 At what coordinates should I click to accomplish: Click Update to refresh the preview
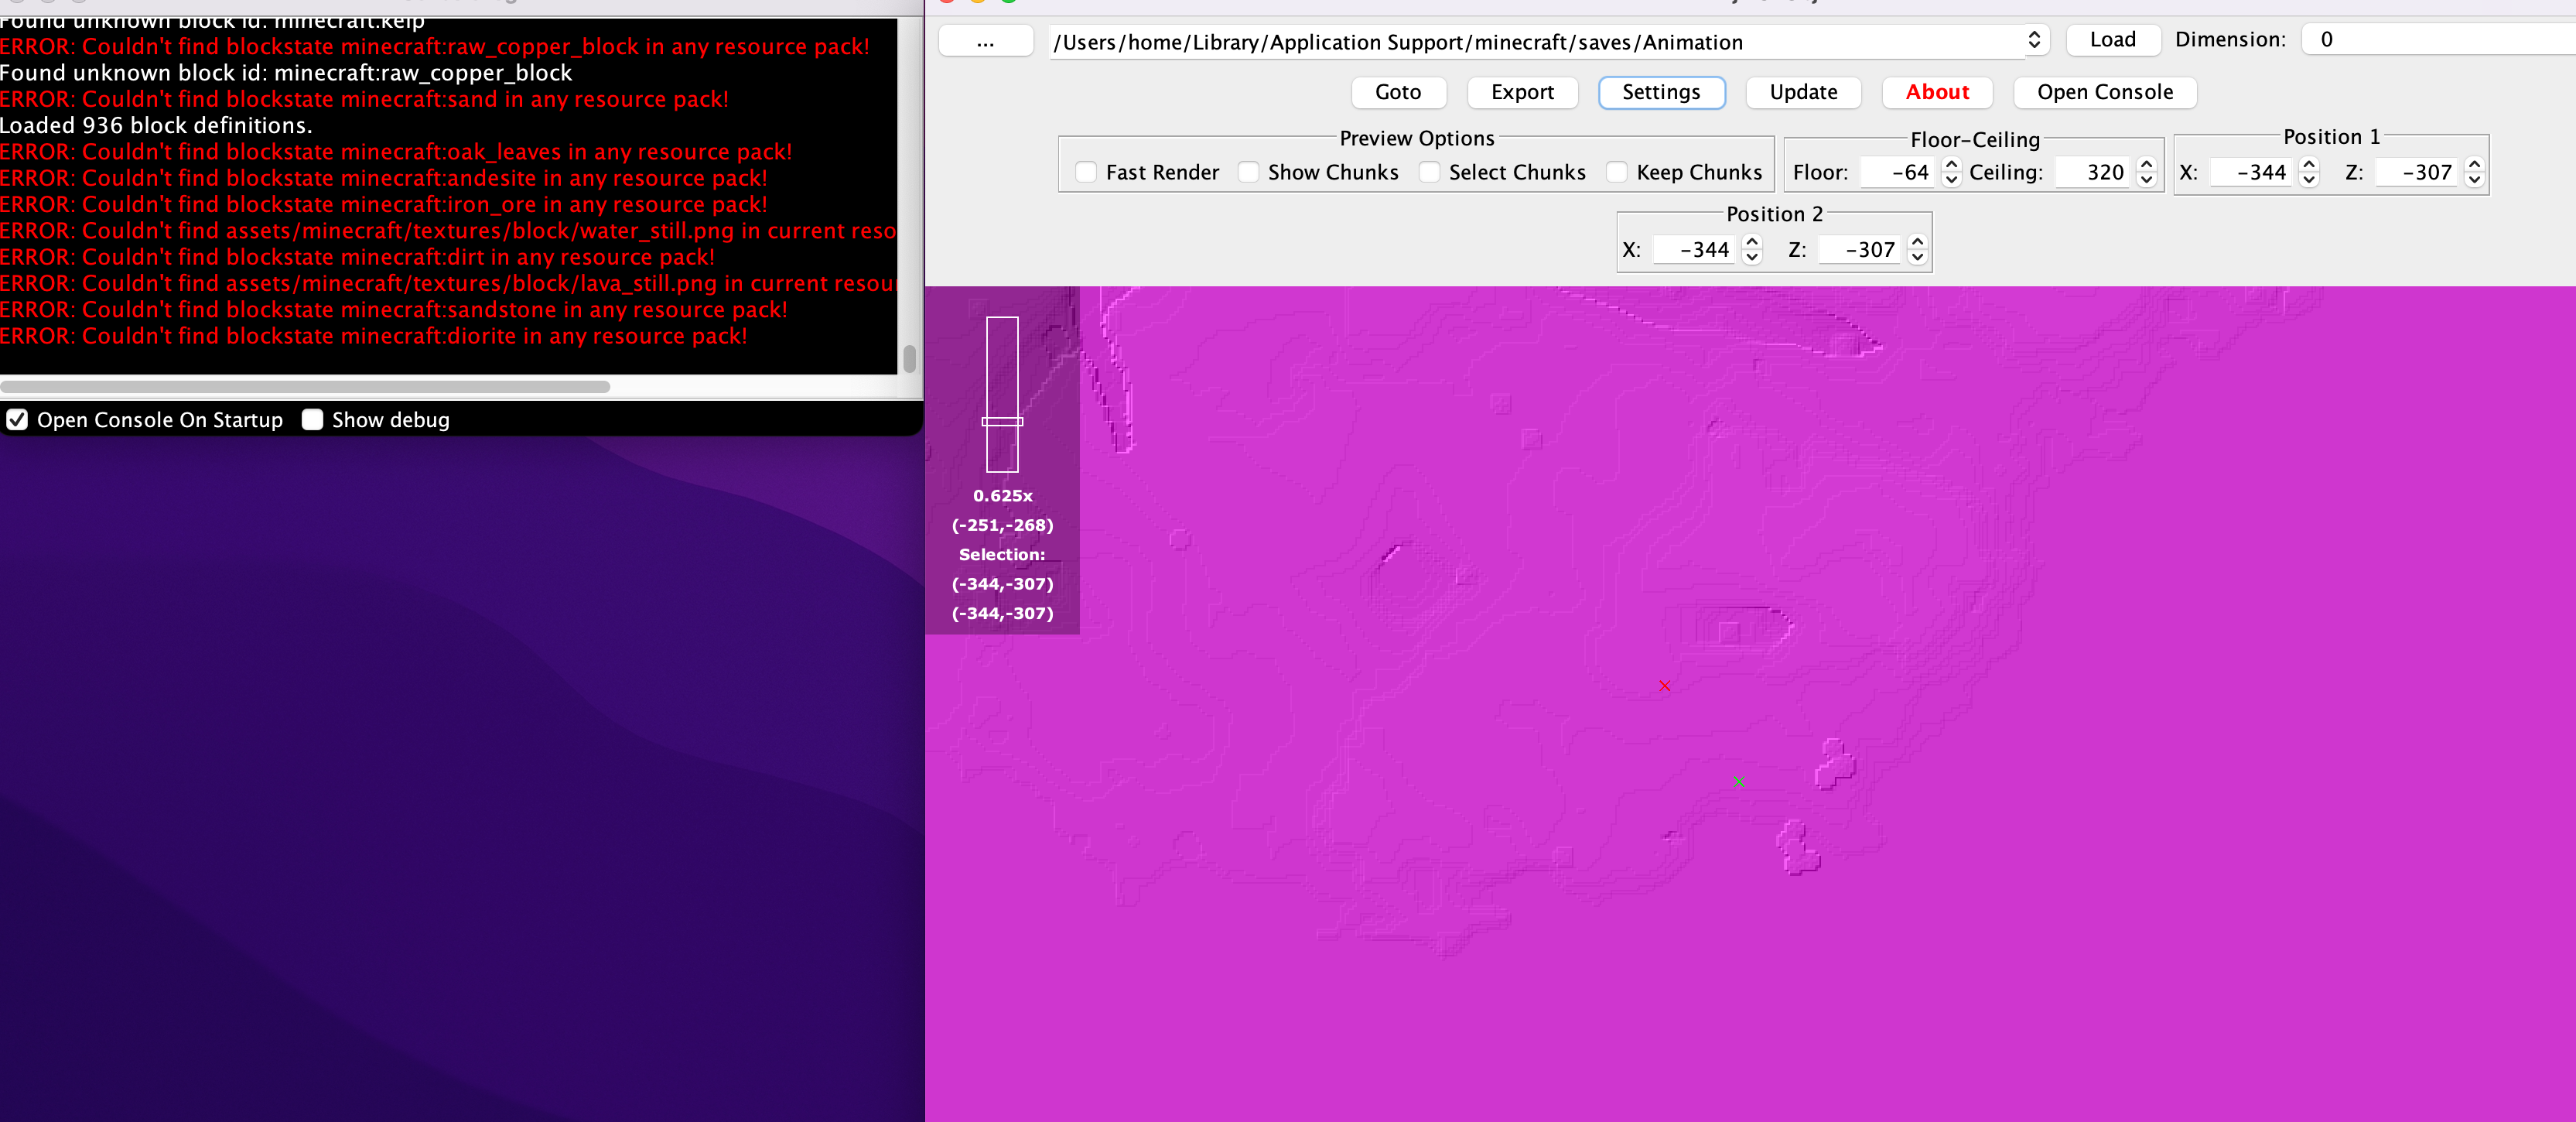tap(1802, 92)
